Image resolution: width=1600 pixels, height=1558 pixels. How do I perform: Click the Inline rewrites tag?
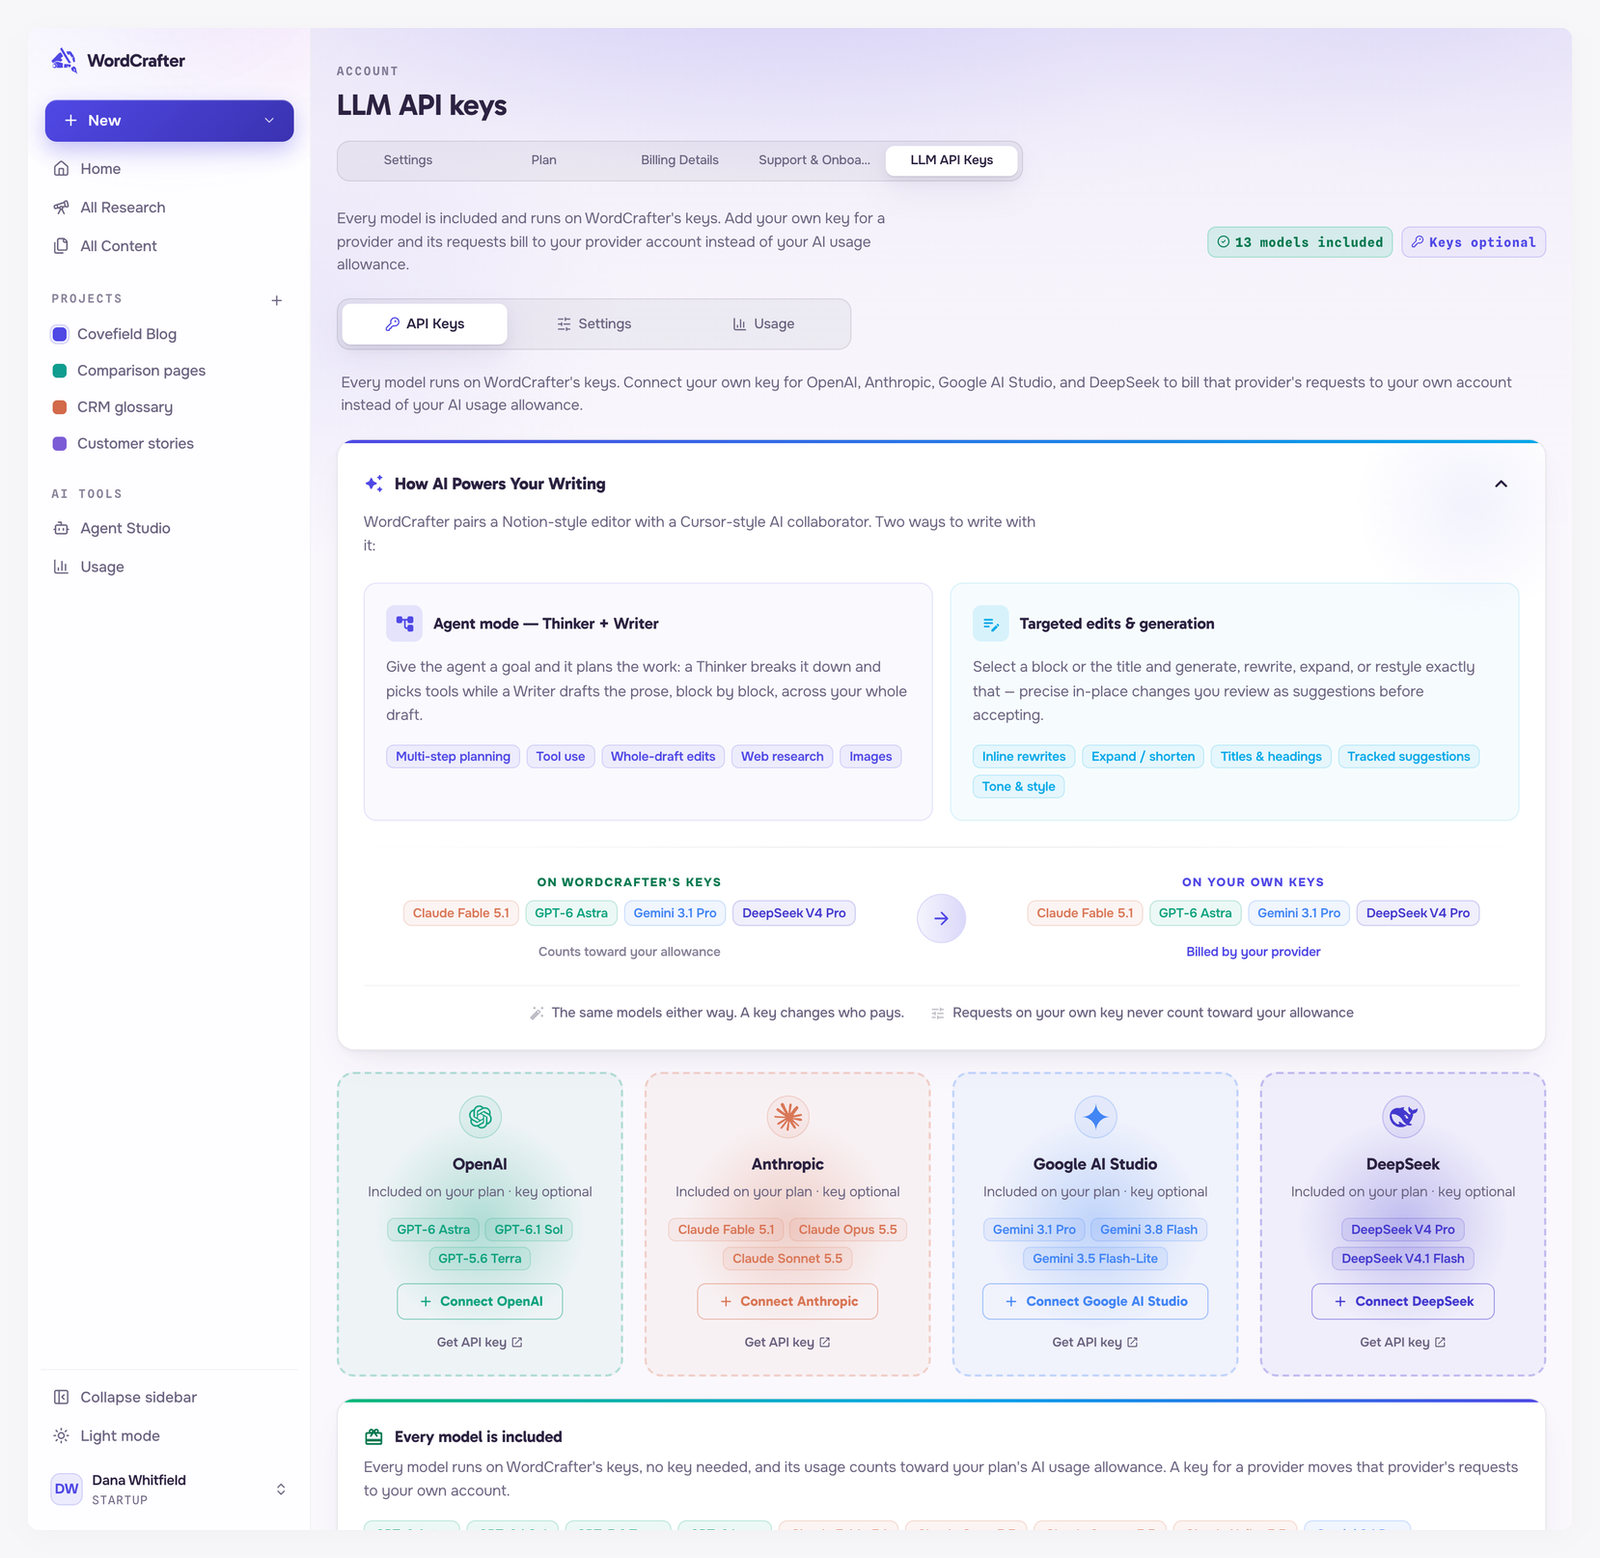tap(1024, 756)
